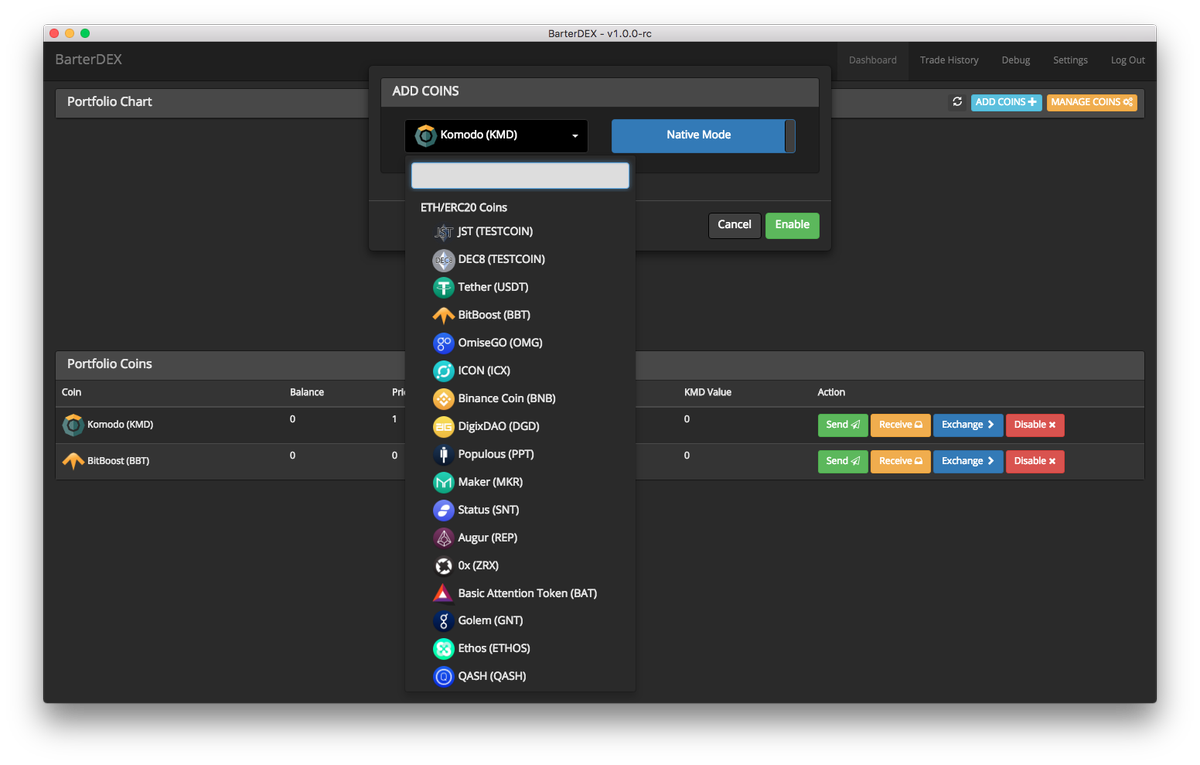This screenshot has width=1200, height=765.
Task: Click the Populous PPT coin icon
Action: pos(443,454)
